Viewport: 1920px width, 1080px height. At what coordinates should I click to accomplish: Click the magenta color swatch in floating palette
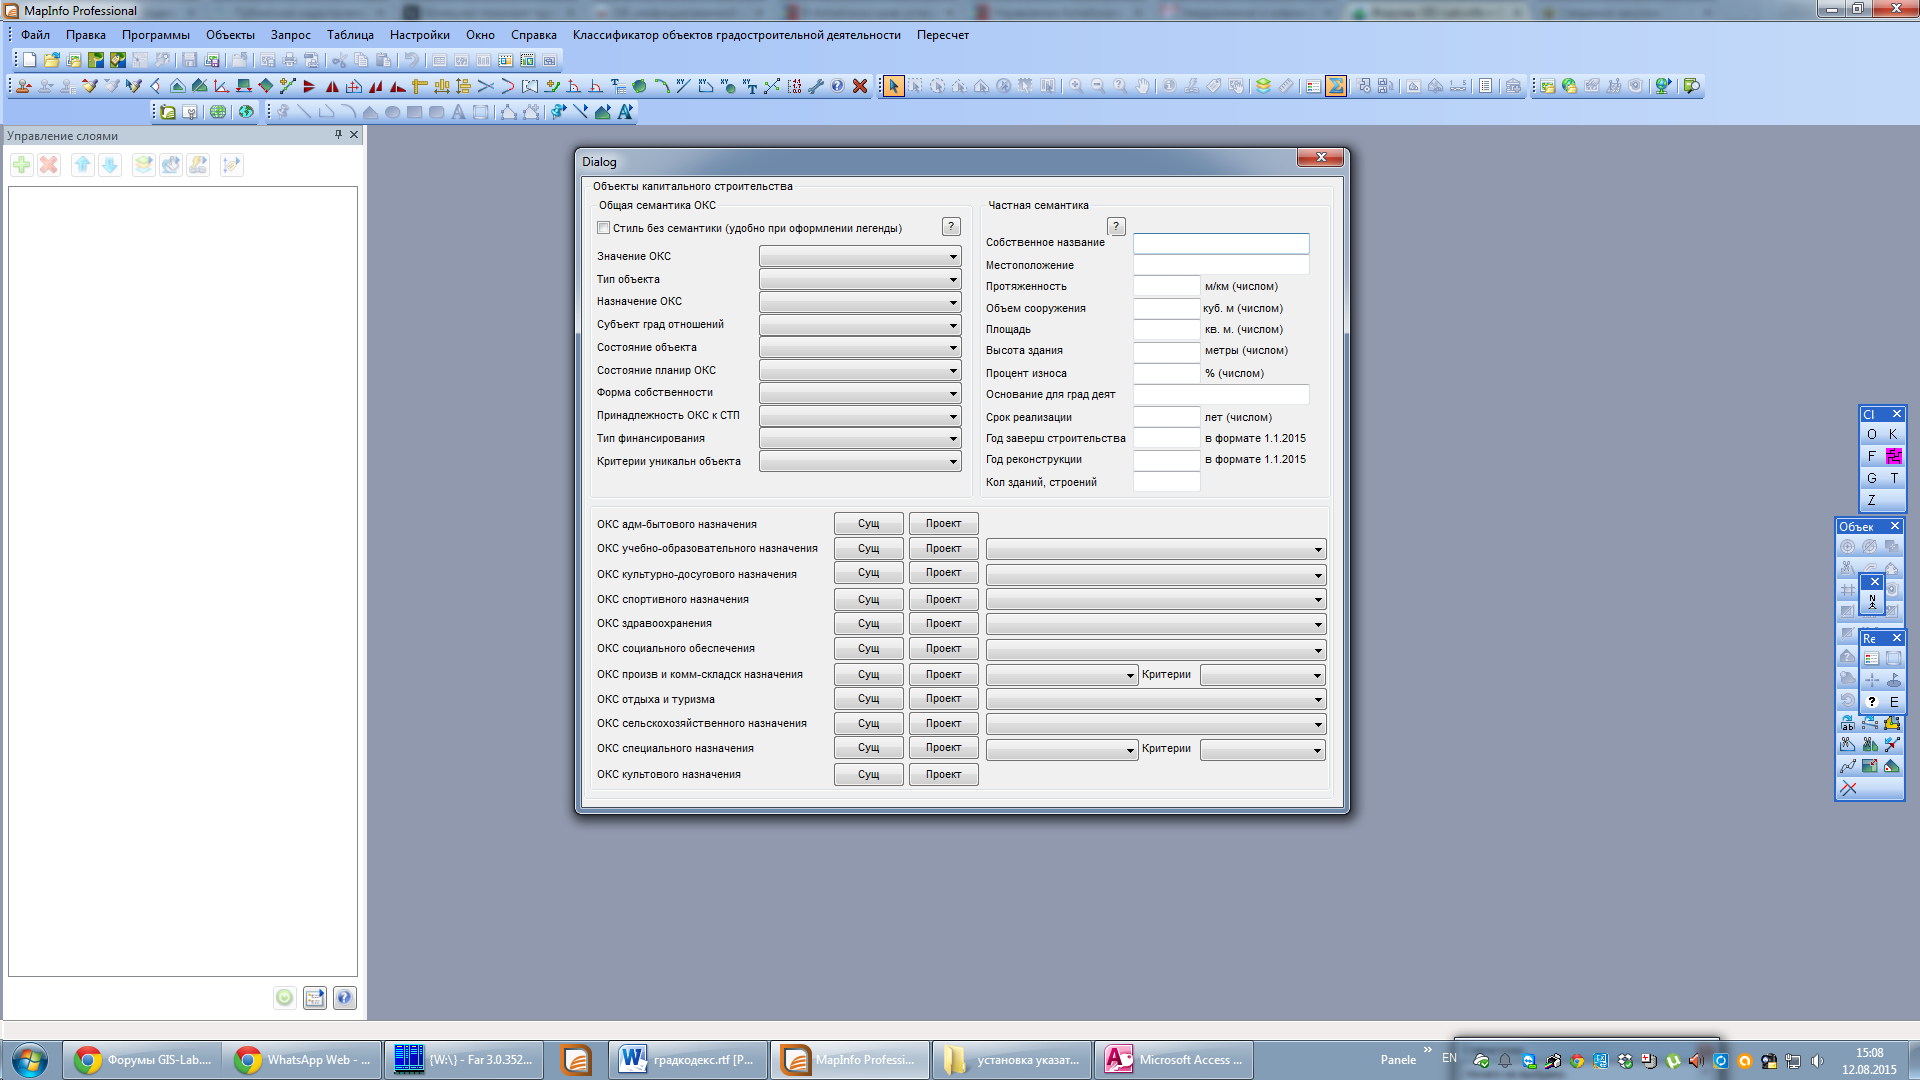coord(1893,456)
